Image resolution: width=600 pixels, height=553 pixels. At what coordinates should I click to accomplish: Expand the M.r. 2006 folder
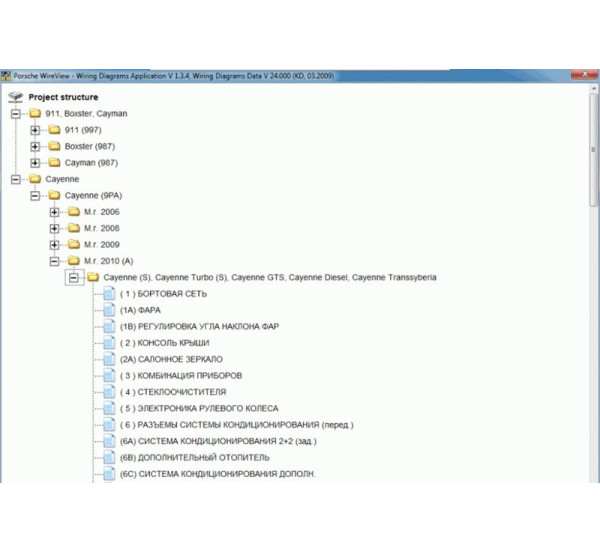point(54,212)
